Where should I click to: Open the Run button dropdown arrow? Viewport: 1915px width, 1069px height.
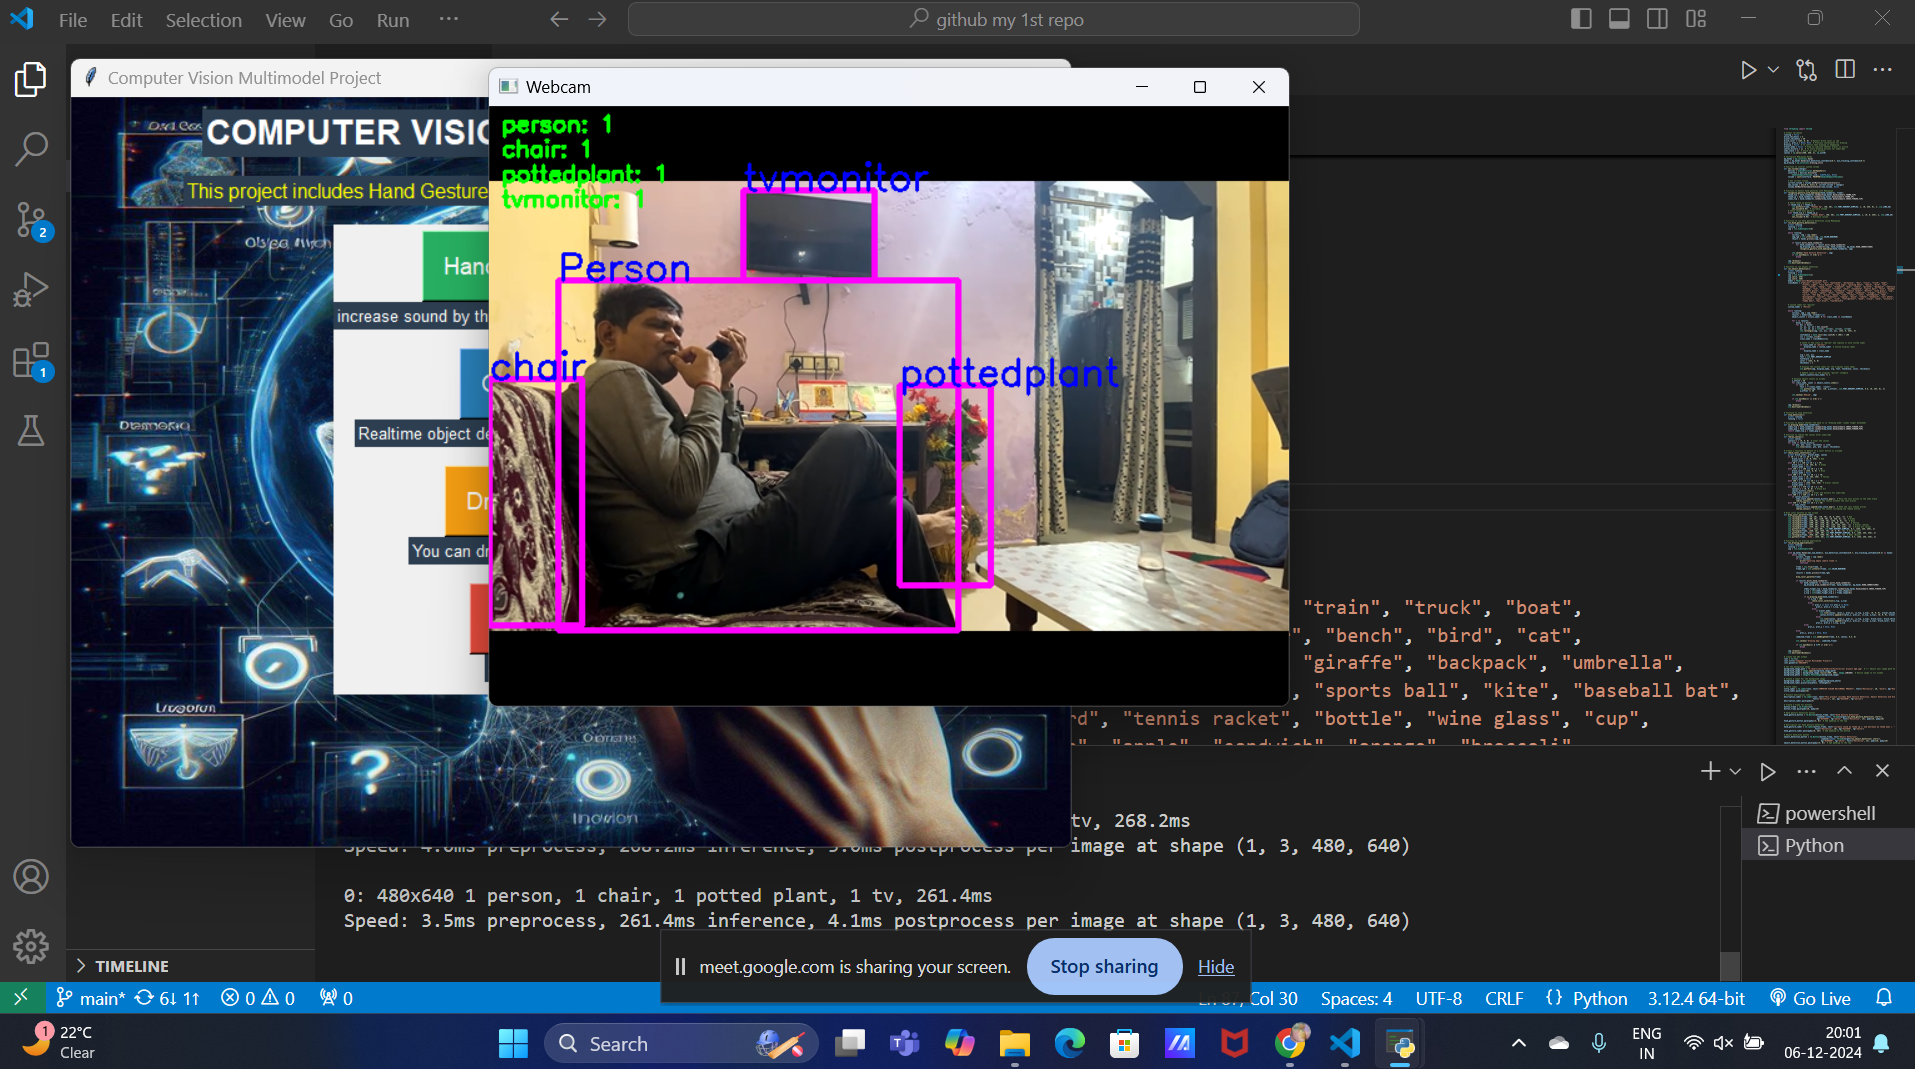[x=1771, y=69]
